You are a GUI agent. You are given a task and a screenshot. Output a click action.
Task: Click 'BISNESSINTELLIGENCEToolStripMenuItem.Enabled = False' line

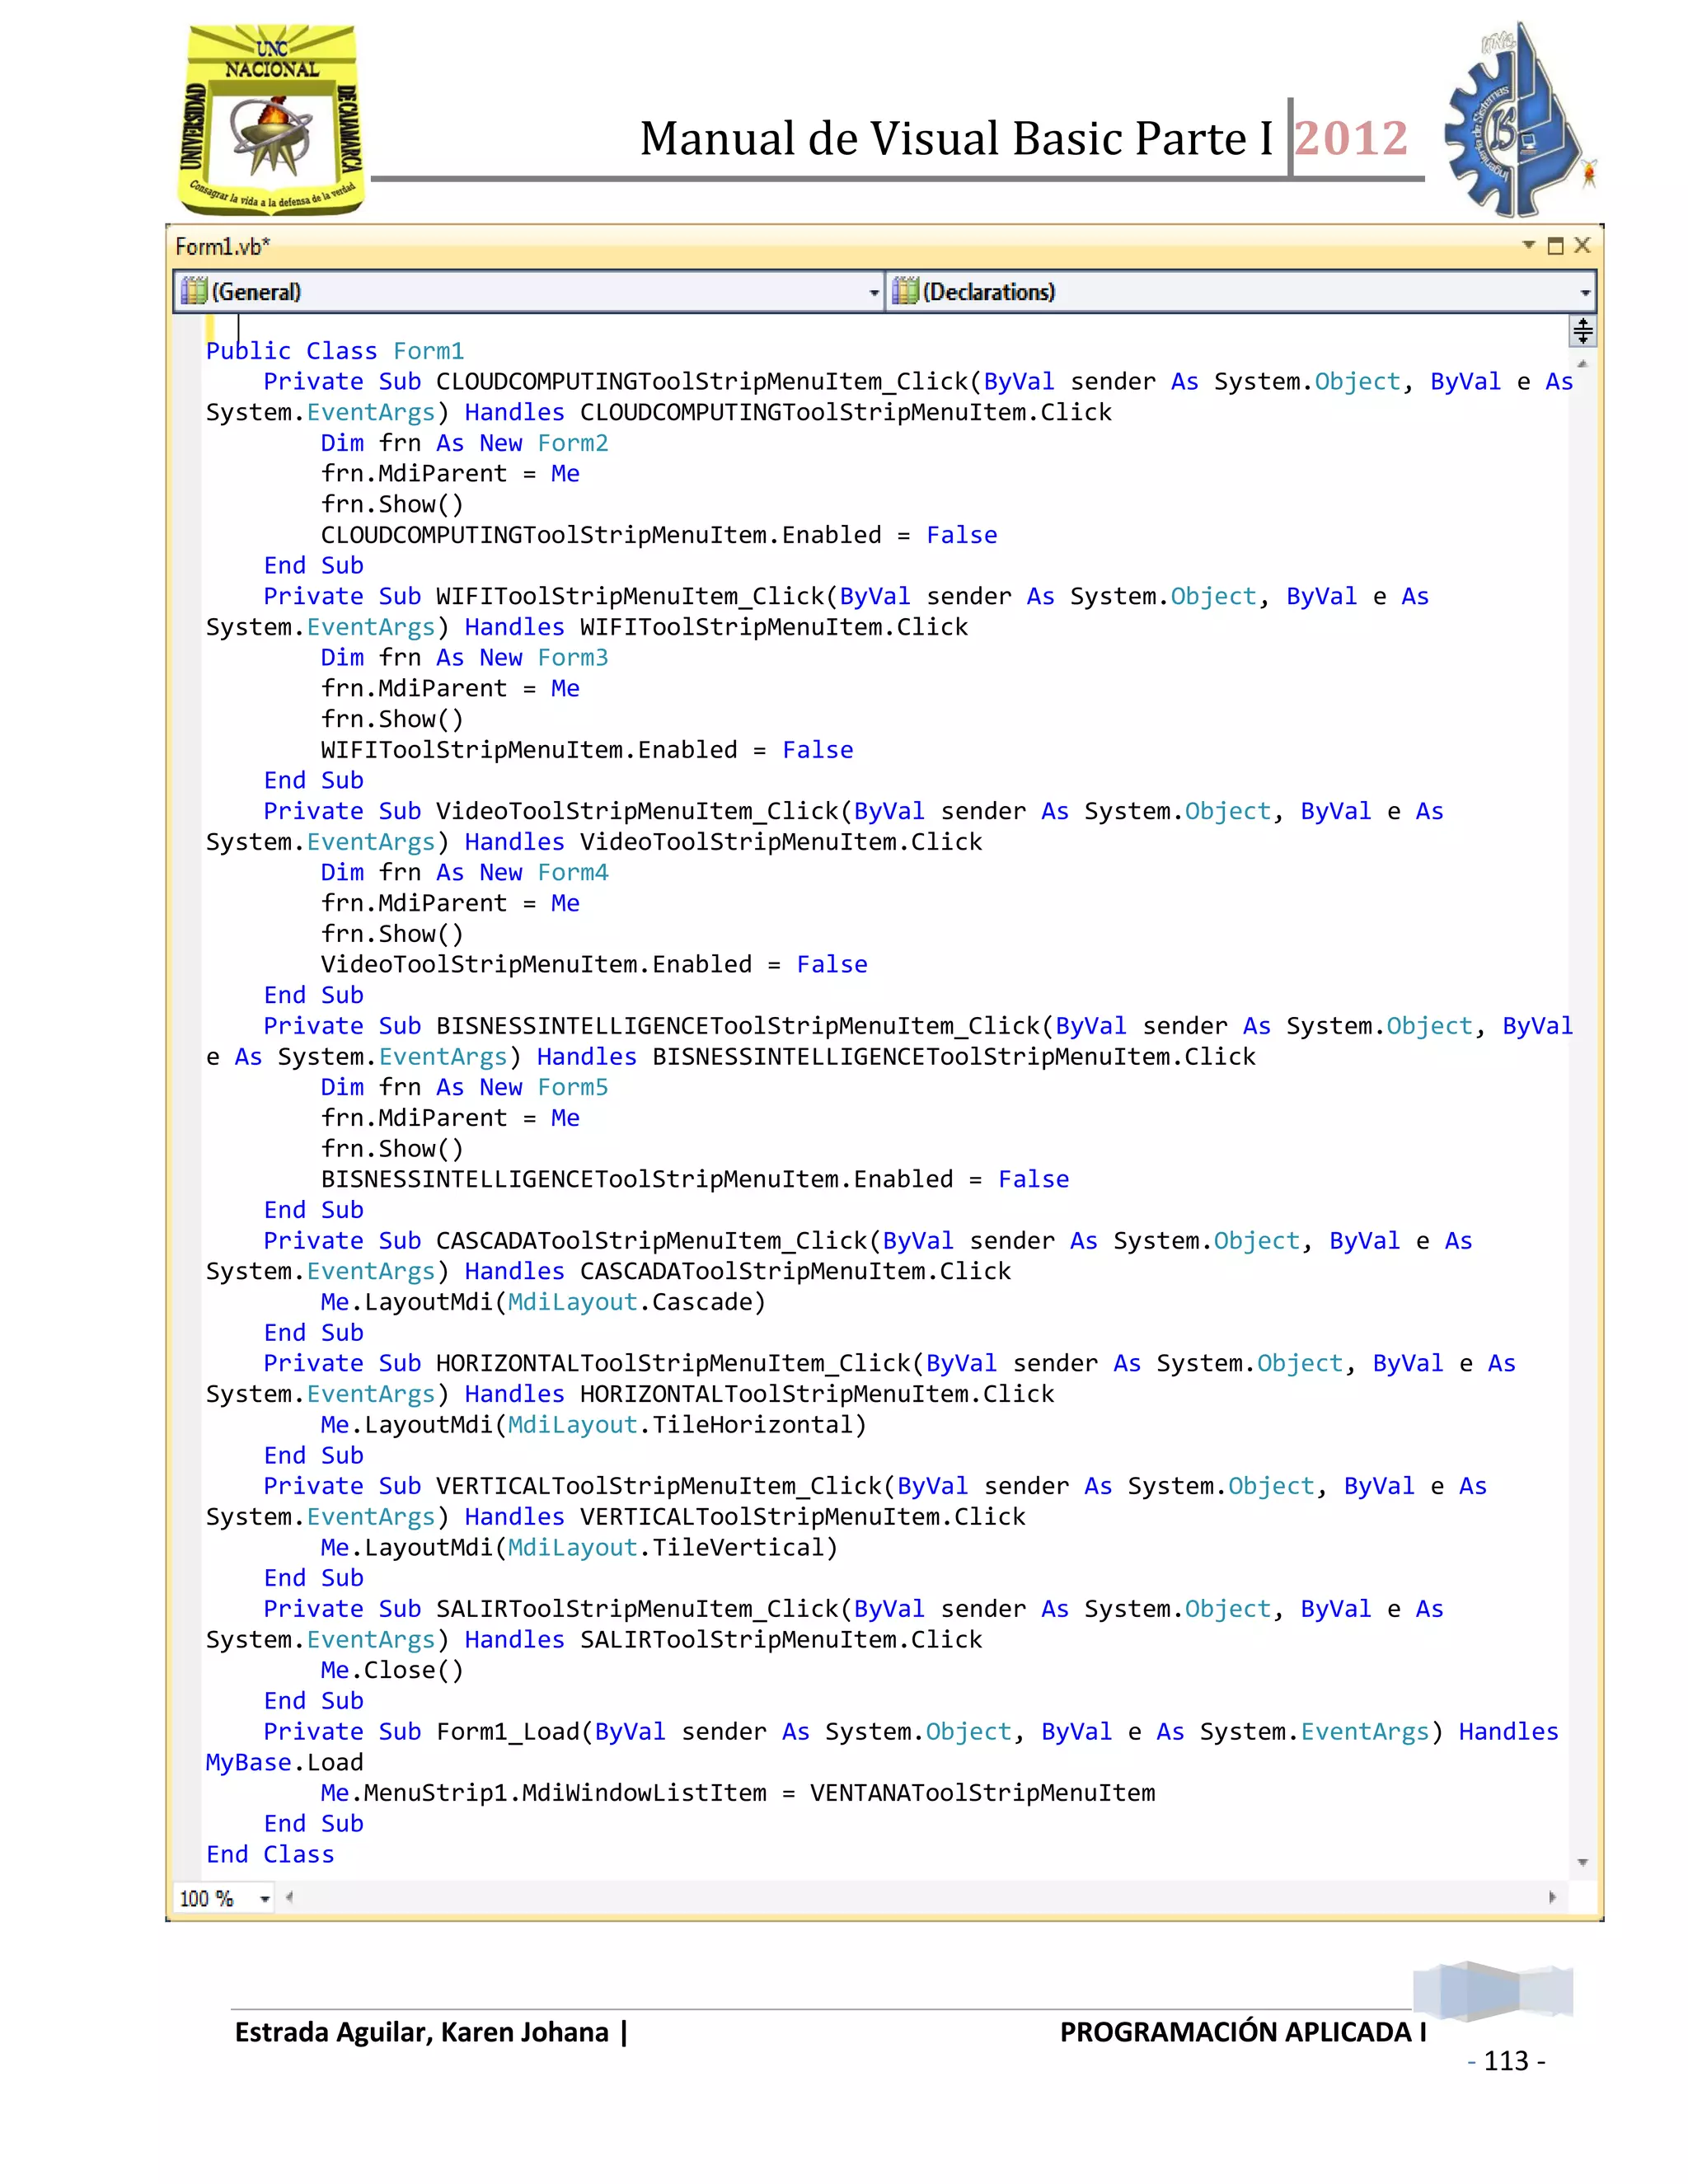tap(695, 1180)
